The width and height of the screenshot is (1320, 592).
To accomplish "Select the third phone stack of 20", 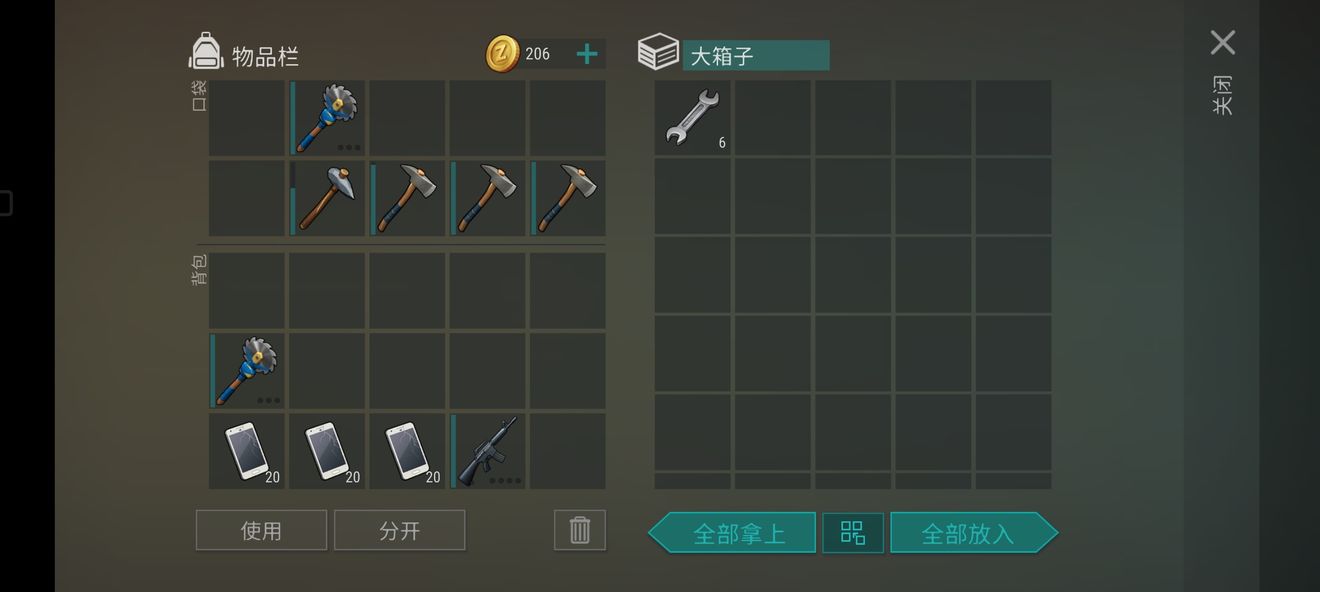I will [x=407, y=451].
